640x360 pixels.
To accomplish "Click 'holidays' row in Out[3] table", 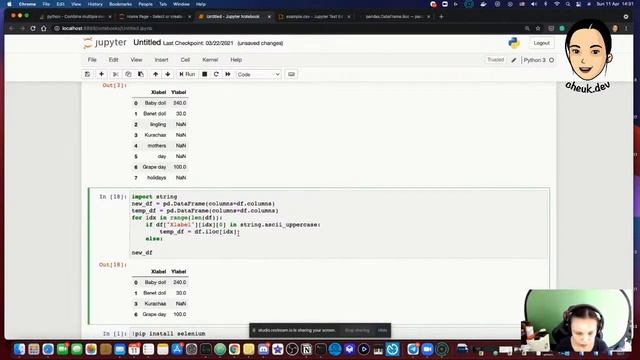I will click(160, 178).
